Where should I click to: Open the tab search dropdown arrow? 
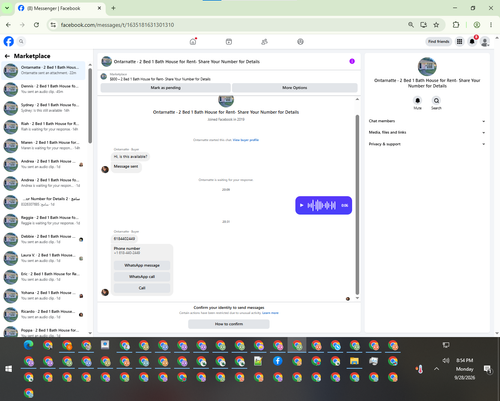click(7, 8)
